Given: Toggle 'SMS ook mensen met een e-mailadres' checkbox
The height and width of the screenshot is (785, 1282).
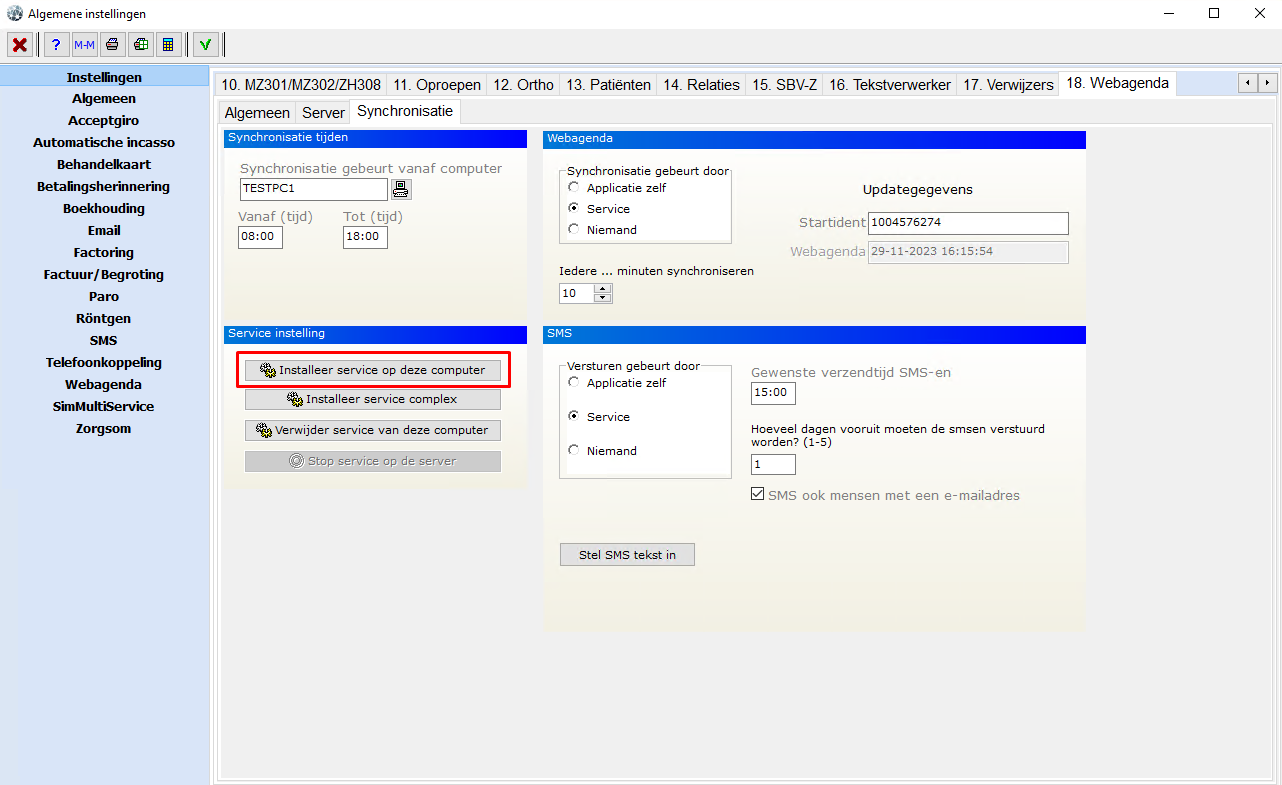Looking at the screenshot, I should [x=757, y=494].
